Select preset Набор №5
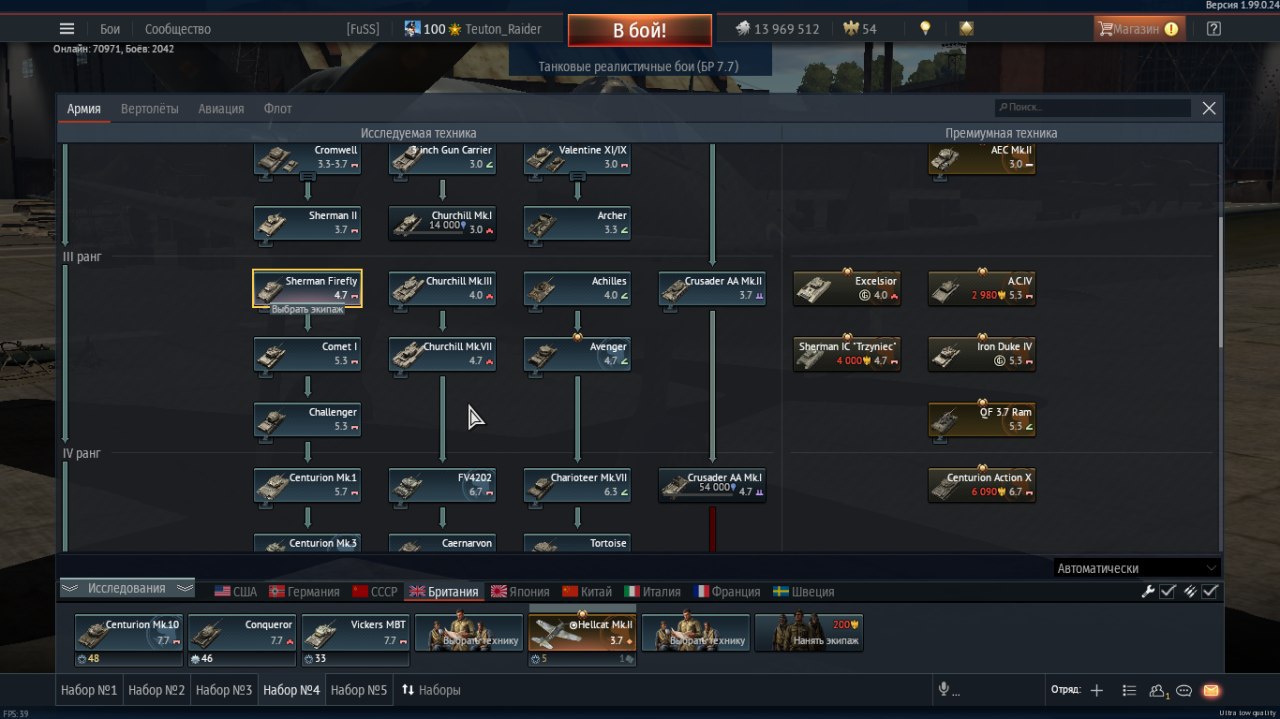Image resolution: width=1280 pixels, height=719 pixels. [x=359, y=690]
